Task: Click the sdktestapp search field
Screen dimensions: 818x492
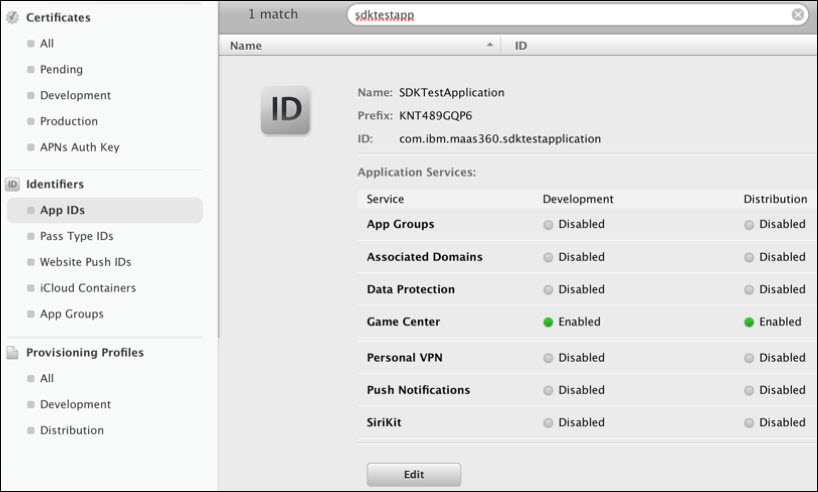Action: (x=577, y=15)
